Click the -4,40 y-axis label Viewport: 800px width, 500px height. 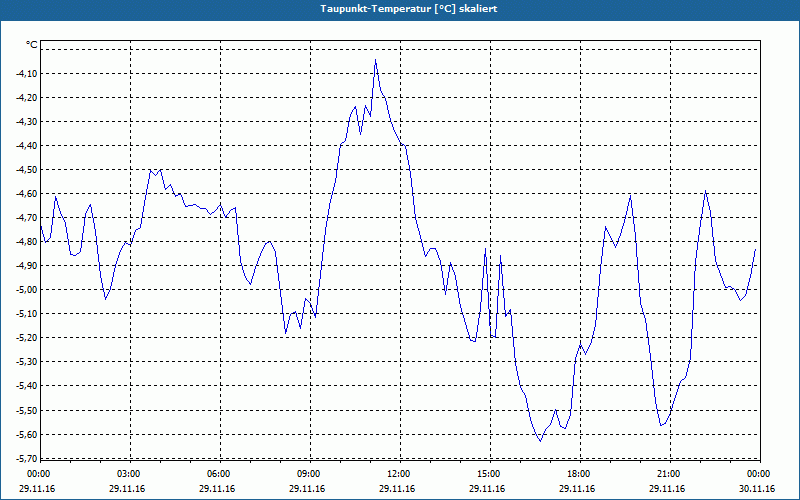tap(27, 145)
